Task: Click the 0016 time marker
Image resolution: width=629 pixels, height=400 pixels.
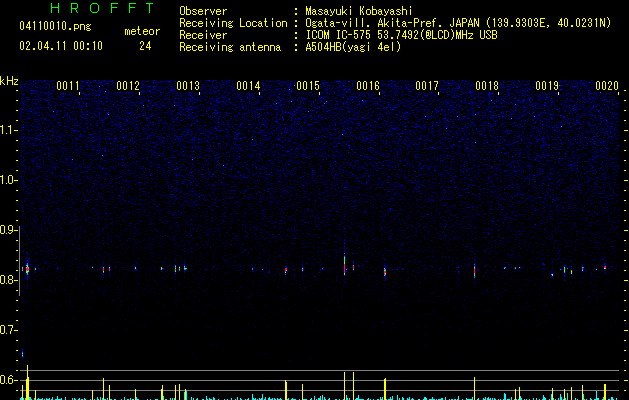Action: coord(368,86)
